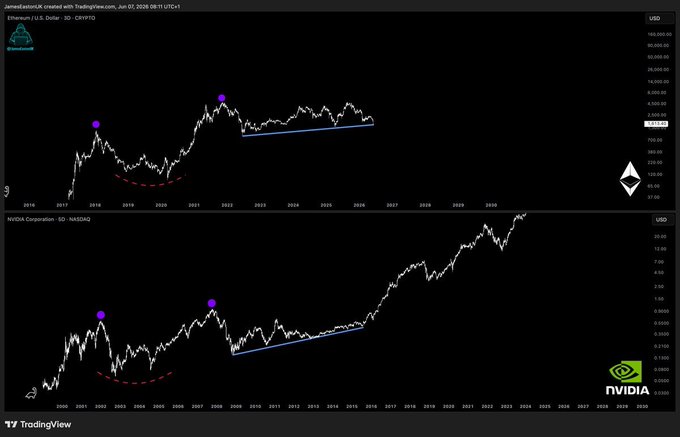This screenshot has height=437, width=680.
Task: Click the NVIDIA wordmark text
Action: coord(628,390)
